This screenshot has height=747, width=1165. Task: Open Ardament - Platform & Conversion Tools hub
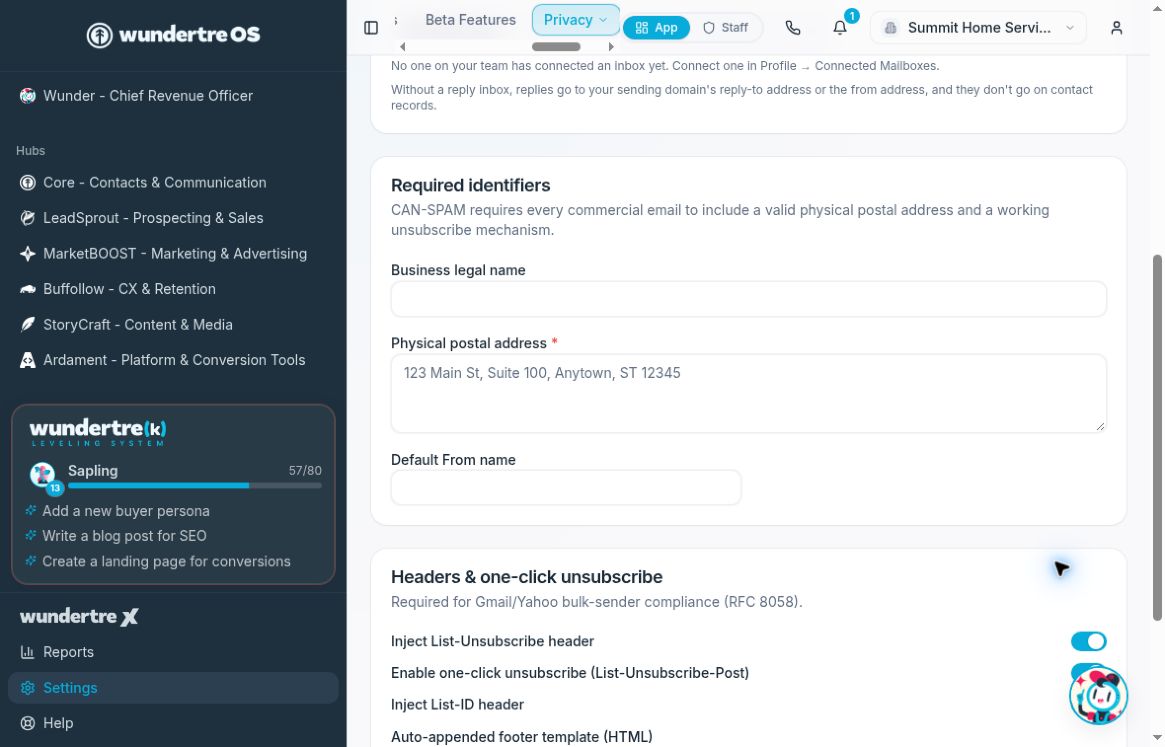pyautogui.click(x=173, y=360)
